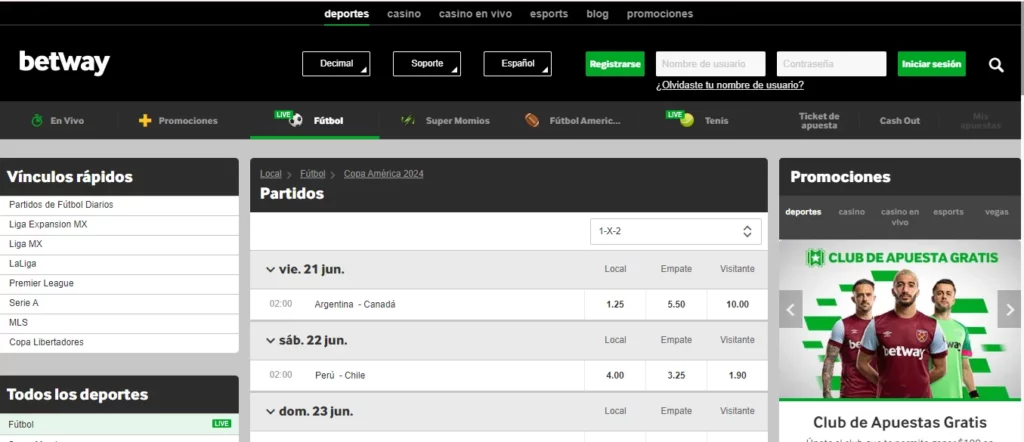The image size is (1024, 442).
Task: Focus the Nombre de usuario field
Action: (x=710, y=64)
